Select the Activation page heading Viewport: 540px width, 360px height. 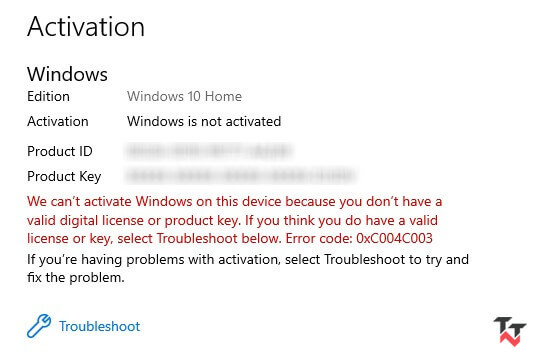pos(86,27)
